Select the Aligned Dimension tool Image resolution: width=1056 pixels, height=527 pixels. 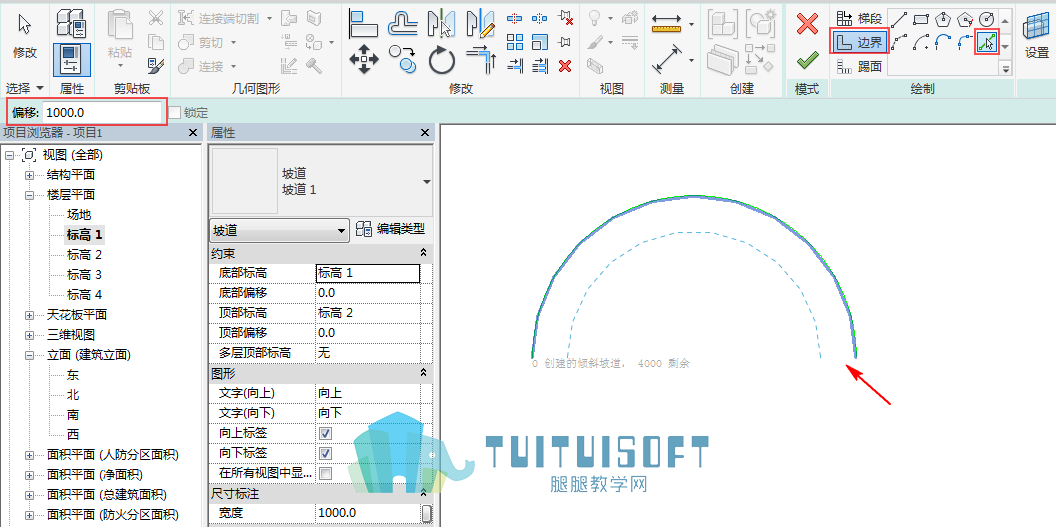(x=668, y=60)
